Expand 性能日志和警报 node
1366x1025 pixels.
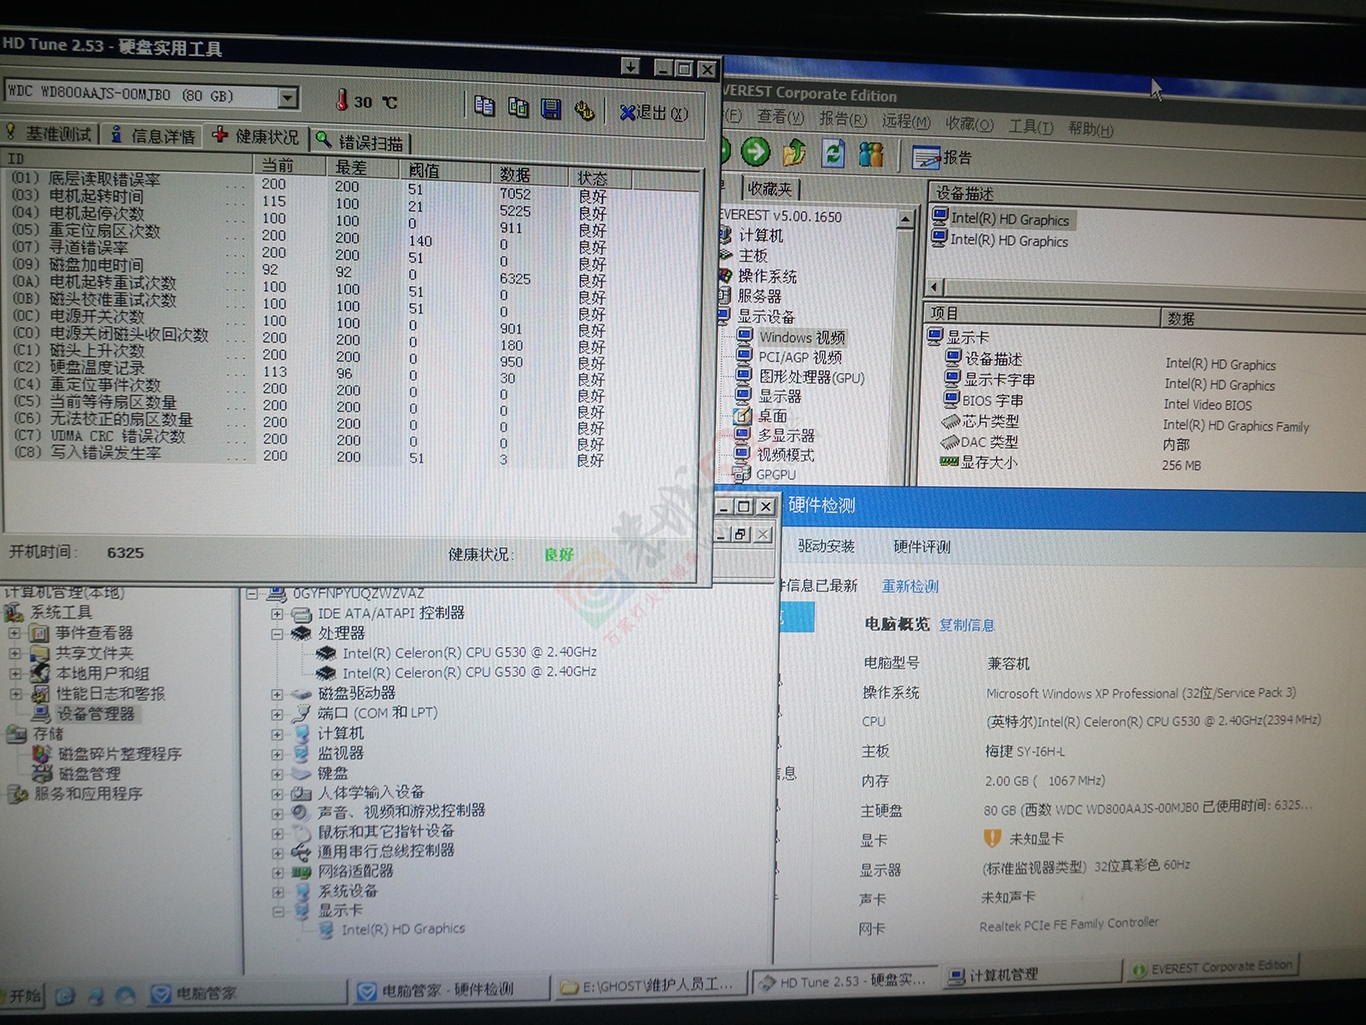click(x=14, y=693)
